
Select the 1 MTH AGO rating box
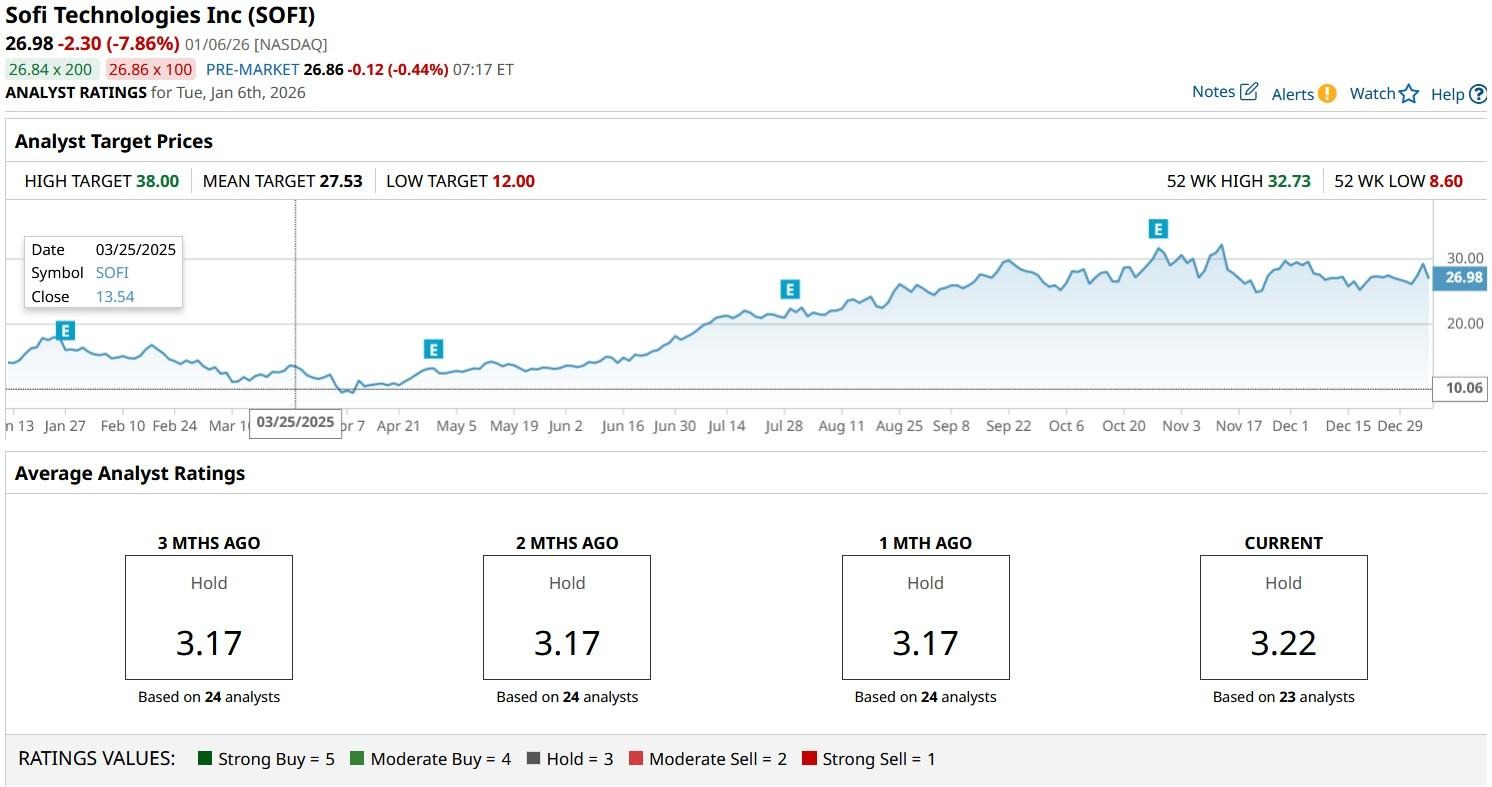pyautogui.click(x=925, y=617)
